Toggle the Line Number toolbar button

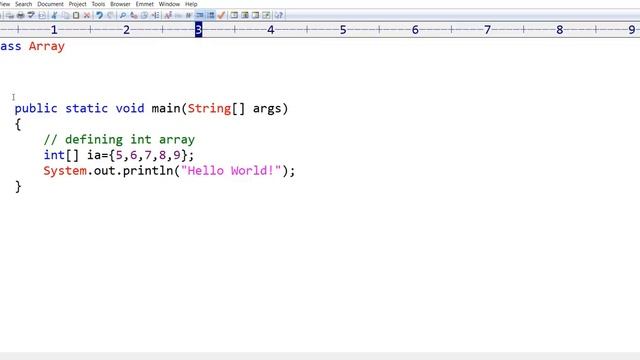pos(211,16)
